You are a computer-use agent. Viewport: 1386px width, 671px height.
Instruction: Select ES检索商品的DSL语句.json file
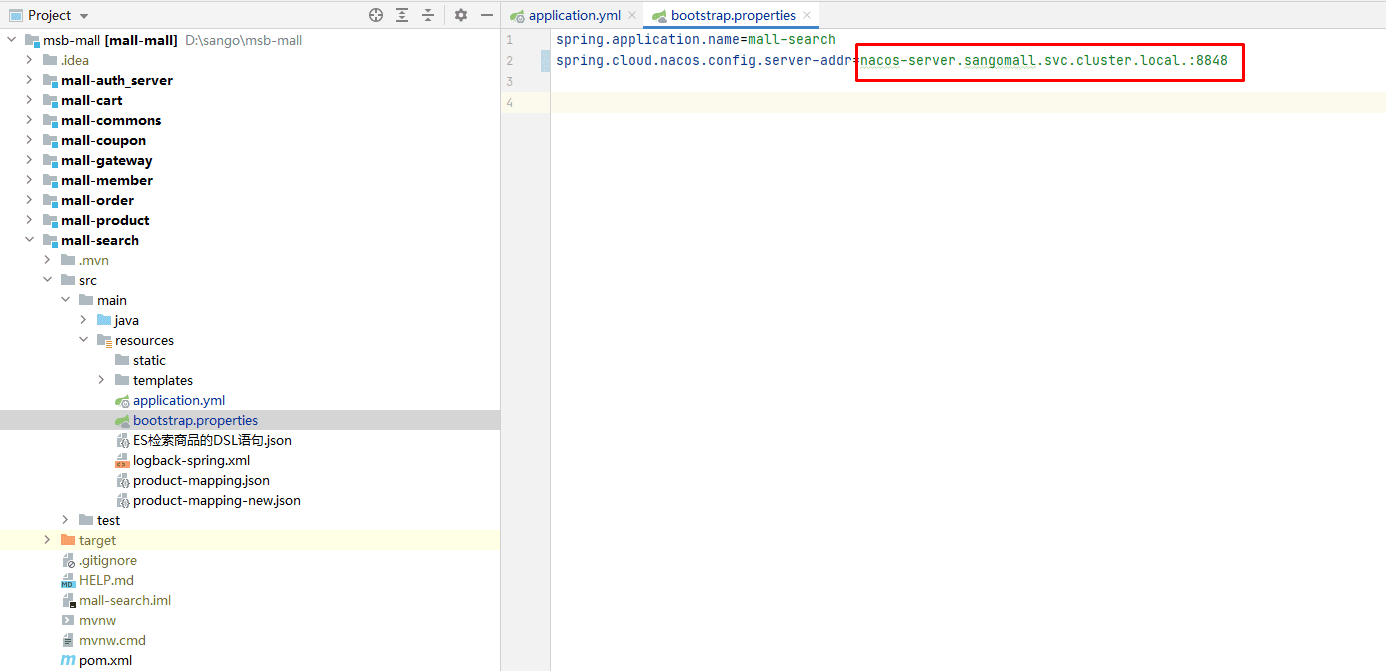212,440
